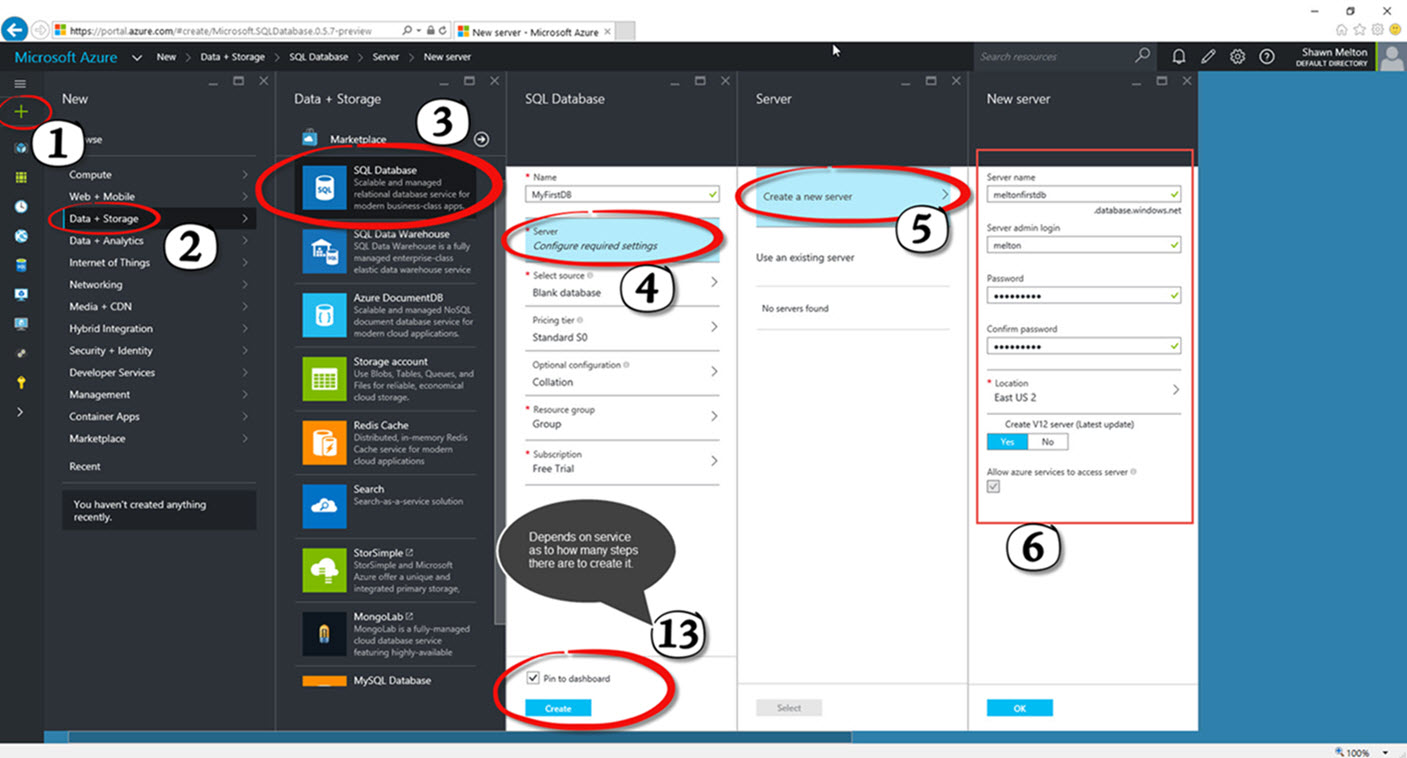Click the Marketplace arrow circle icon
This screenshot has width=1407, height=758.
(x=482, y=140)
